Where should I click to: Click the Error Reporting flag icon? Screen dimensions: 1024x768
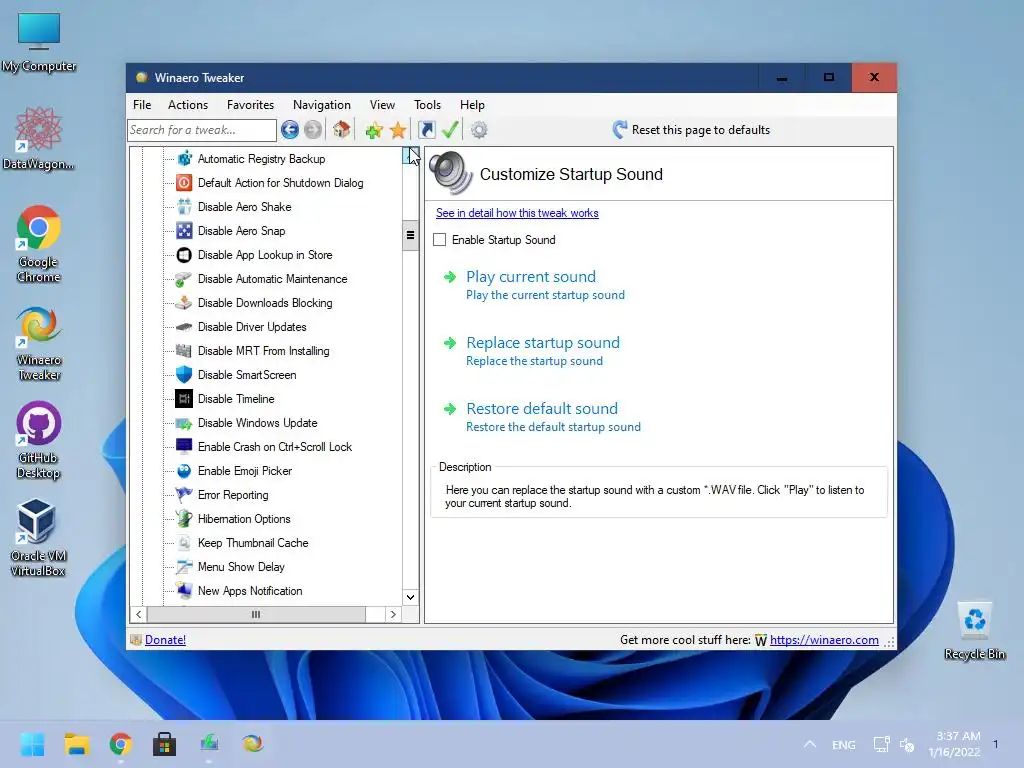click(184, 495)
